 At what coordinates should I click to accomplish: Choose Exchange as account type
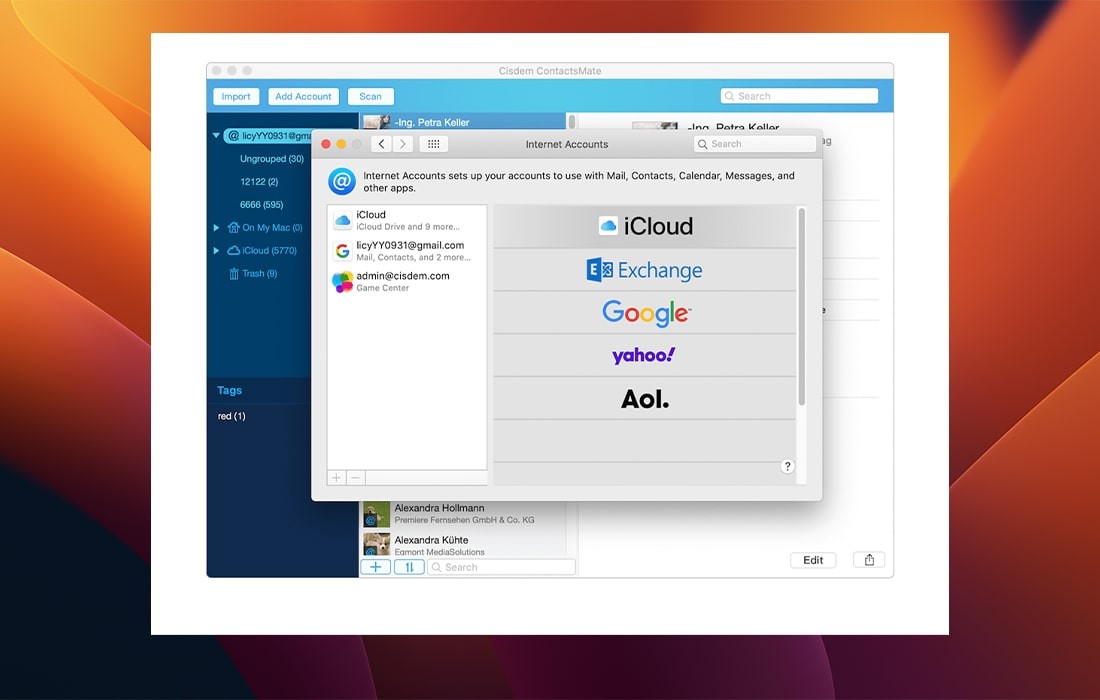[645, 270]
